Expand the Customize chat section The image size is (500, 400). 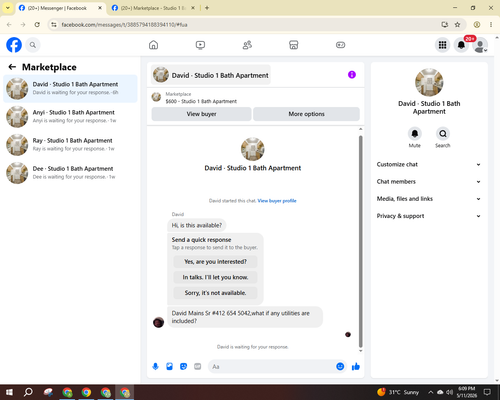click(x=429, y=164)
